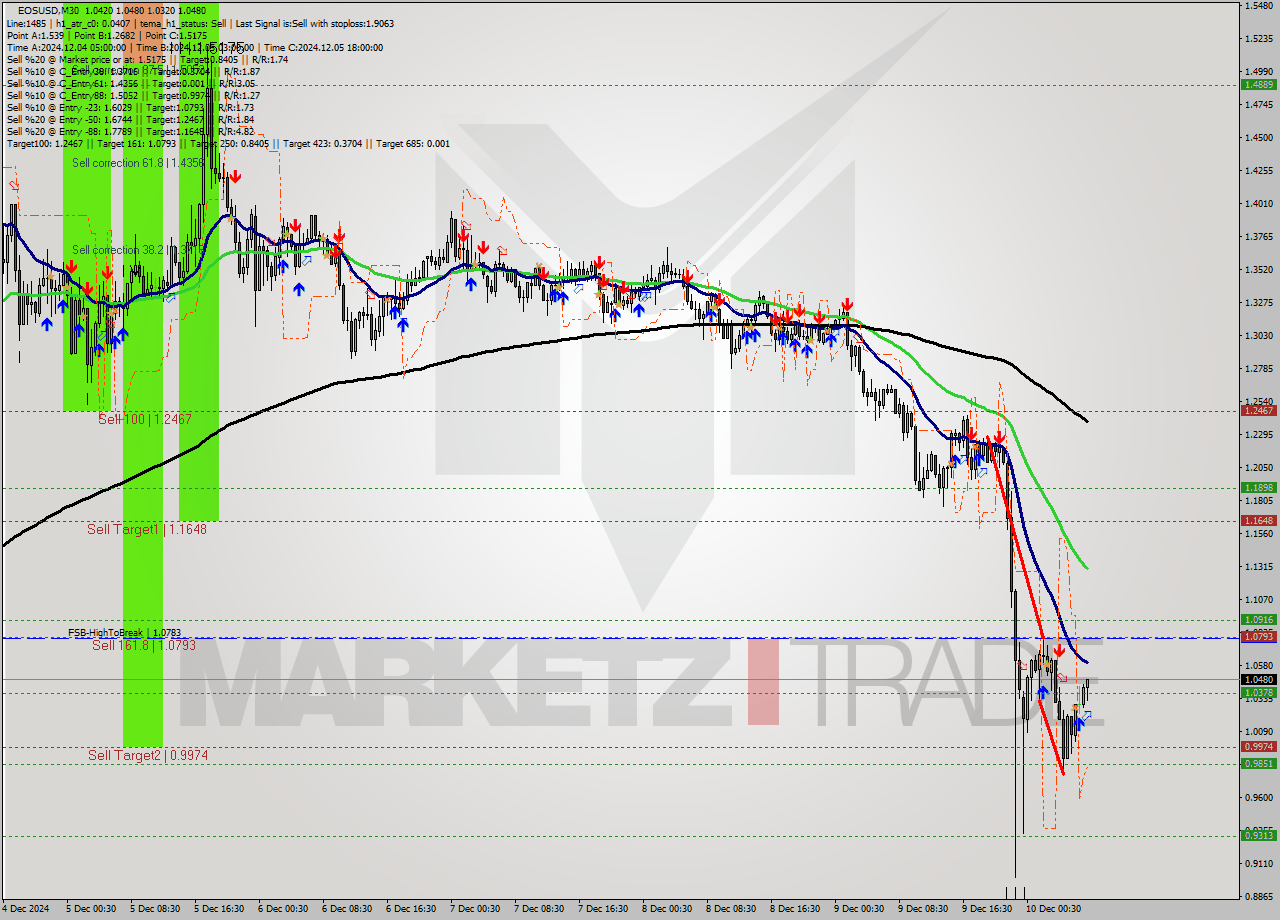Screen dimensions: 1280x920
Task: Click the 1.5480 price axis label
Action: pyautogui.click(x=1258, y=6)
